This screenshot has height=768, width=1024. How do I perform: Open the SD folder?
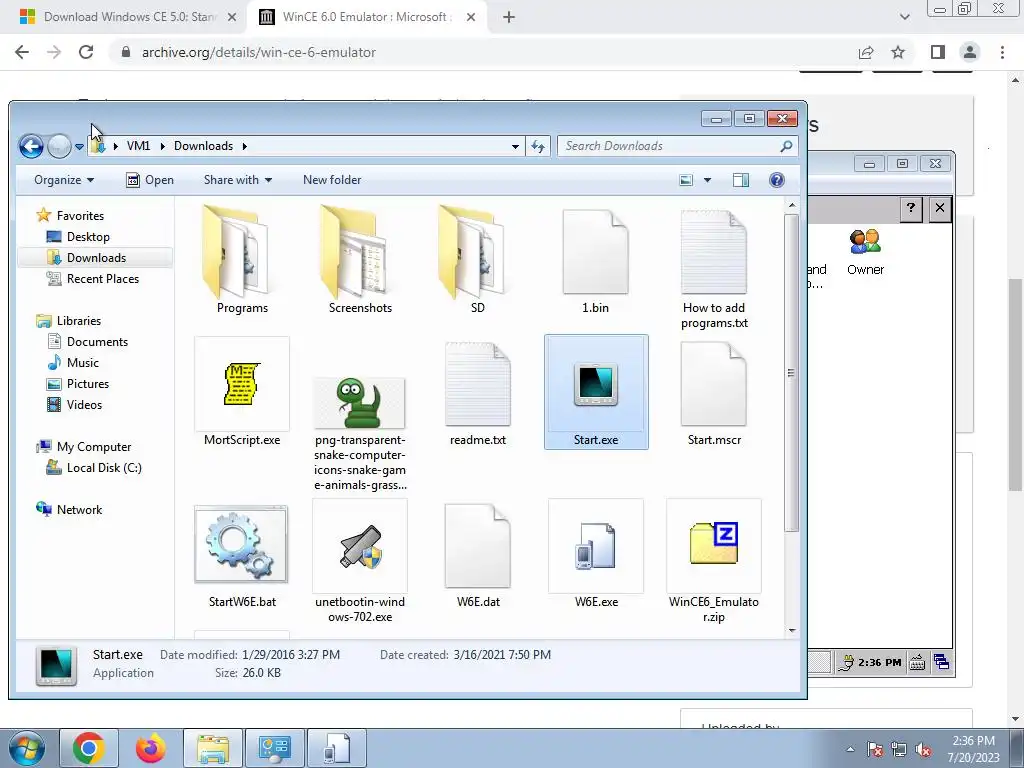tap(477, 260)
